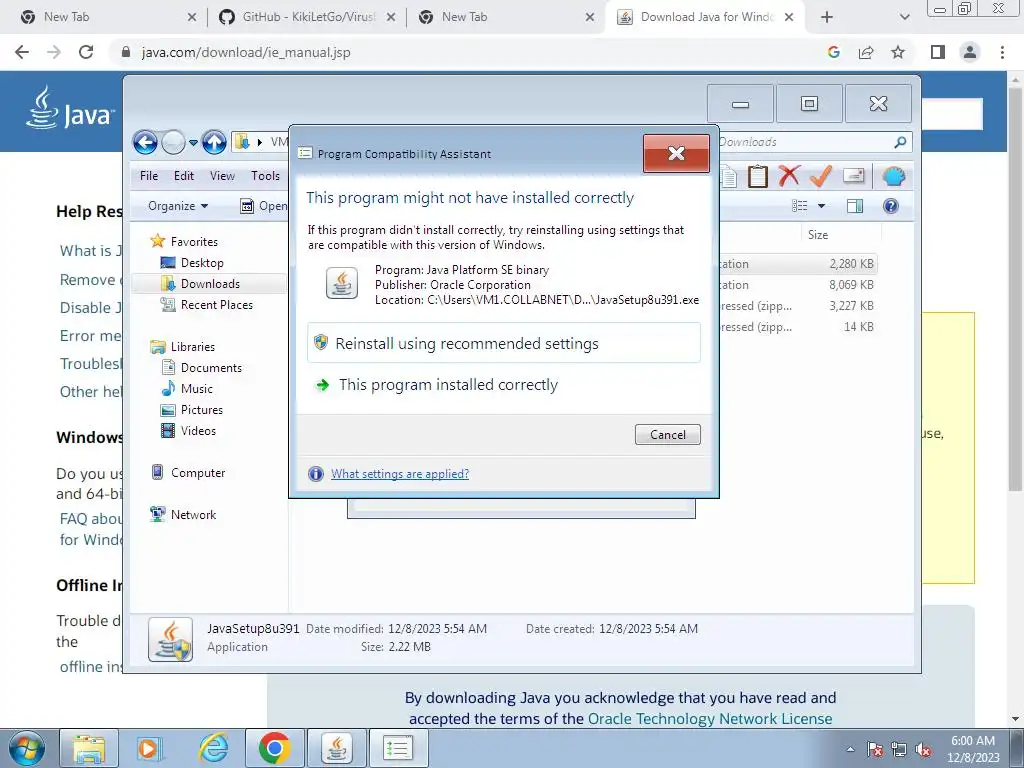Click the Paste clipboard toolbar icon
The width and height of the screenshot is (1024, 768).
758,176
